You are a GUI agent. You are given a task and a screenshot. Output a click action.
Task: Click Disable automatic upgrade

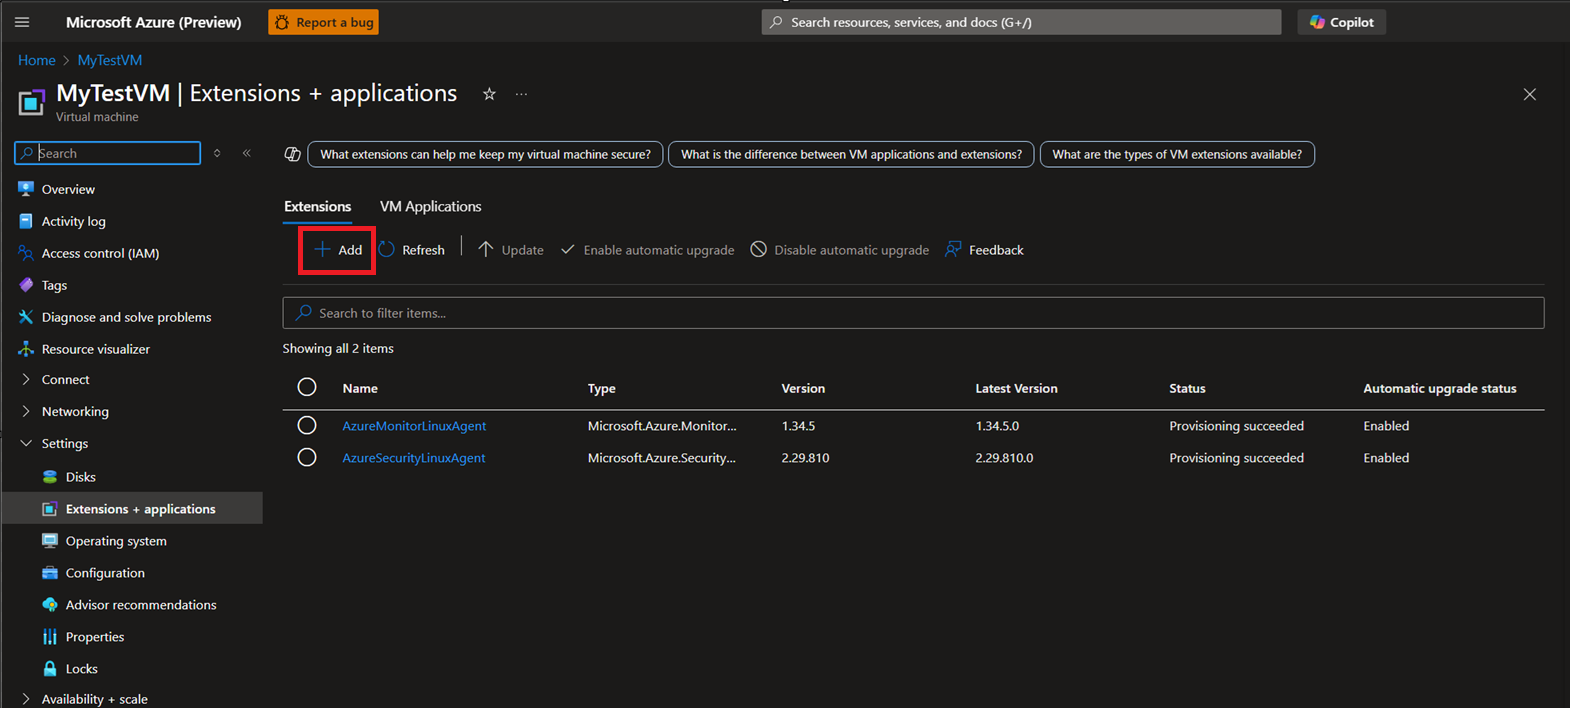pos(840,250)
